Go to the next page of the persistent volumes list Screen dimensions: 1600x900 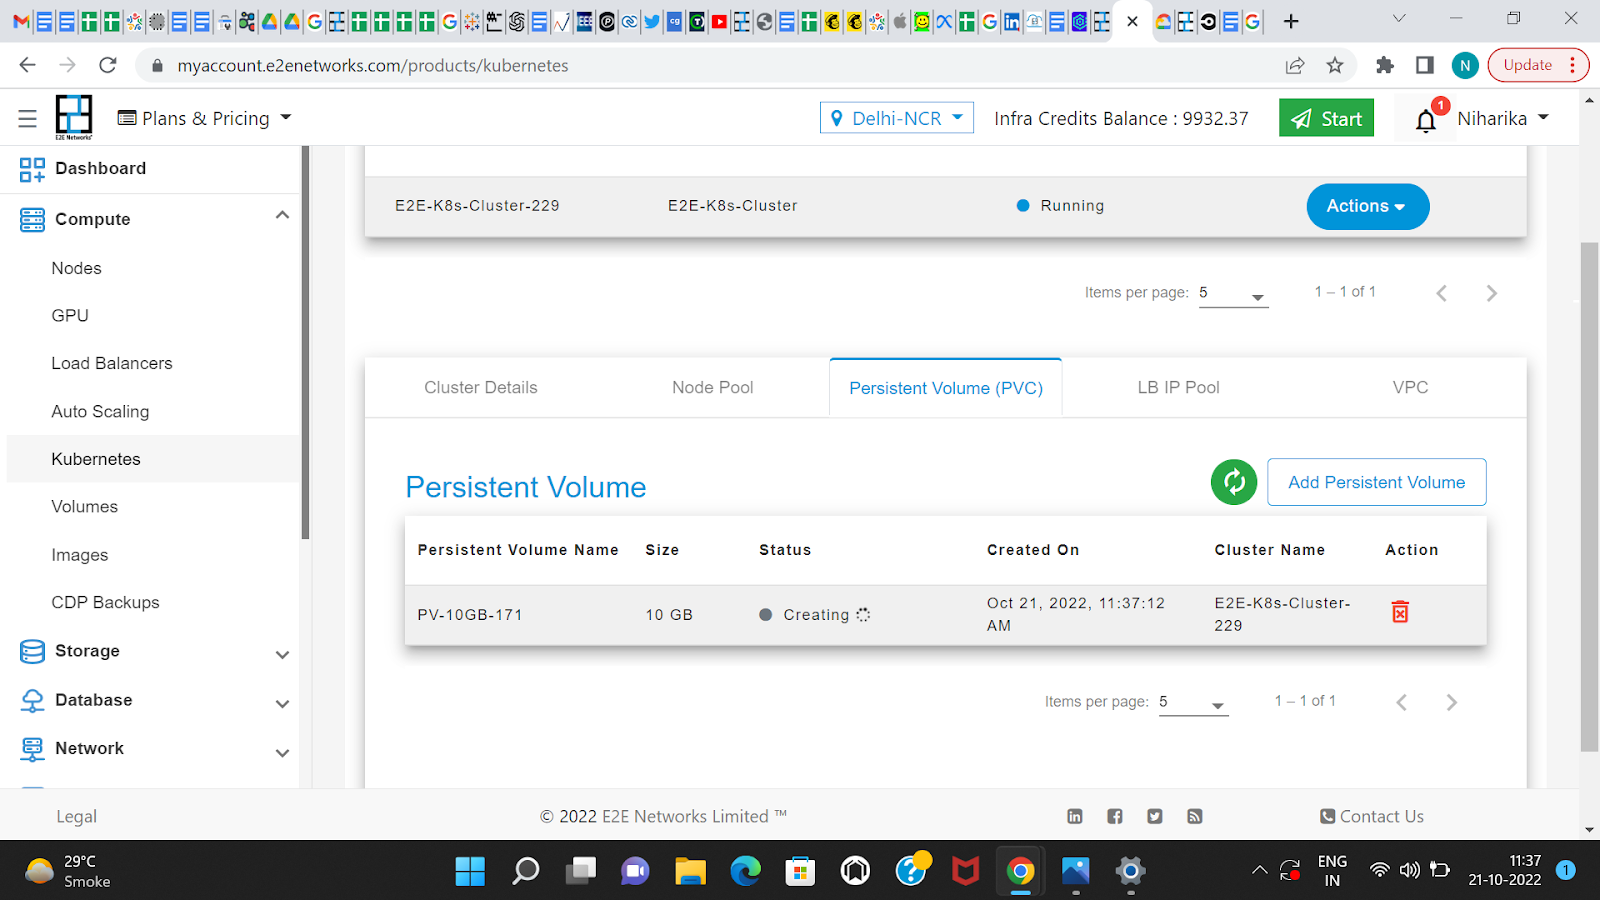[x=1451, y=702]
